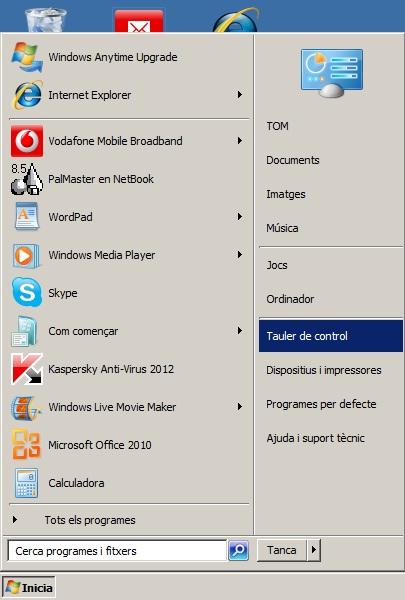The height and width of the screenshot is (600, 405).
Task: Click the Microsoft Office 2010 icon
Action: pyautogui.click(x=26, y=445)
